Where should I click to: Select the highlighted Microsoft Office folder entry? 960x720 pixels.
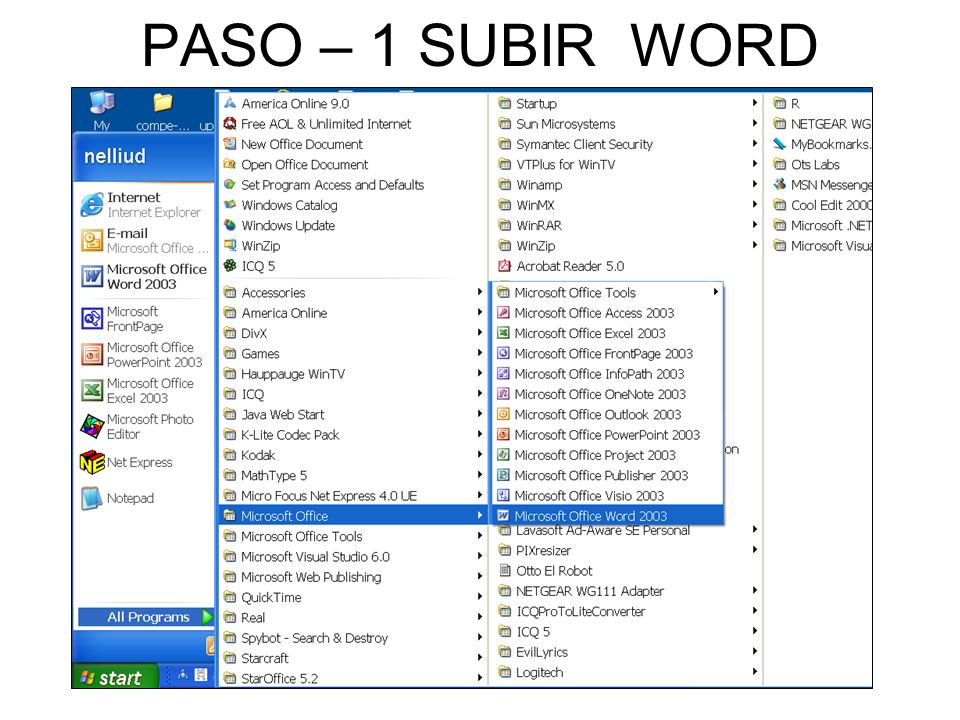click(x=353, y=516)
